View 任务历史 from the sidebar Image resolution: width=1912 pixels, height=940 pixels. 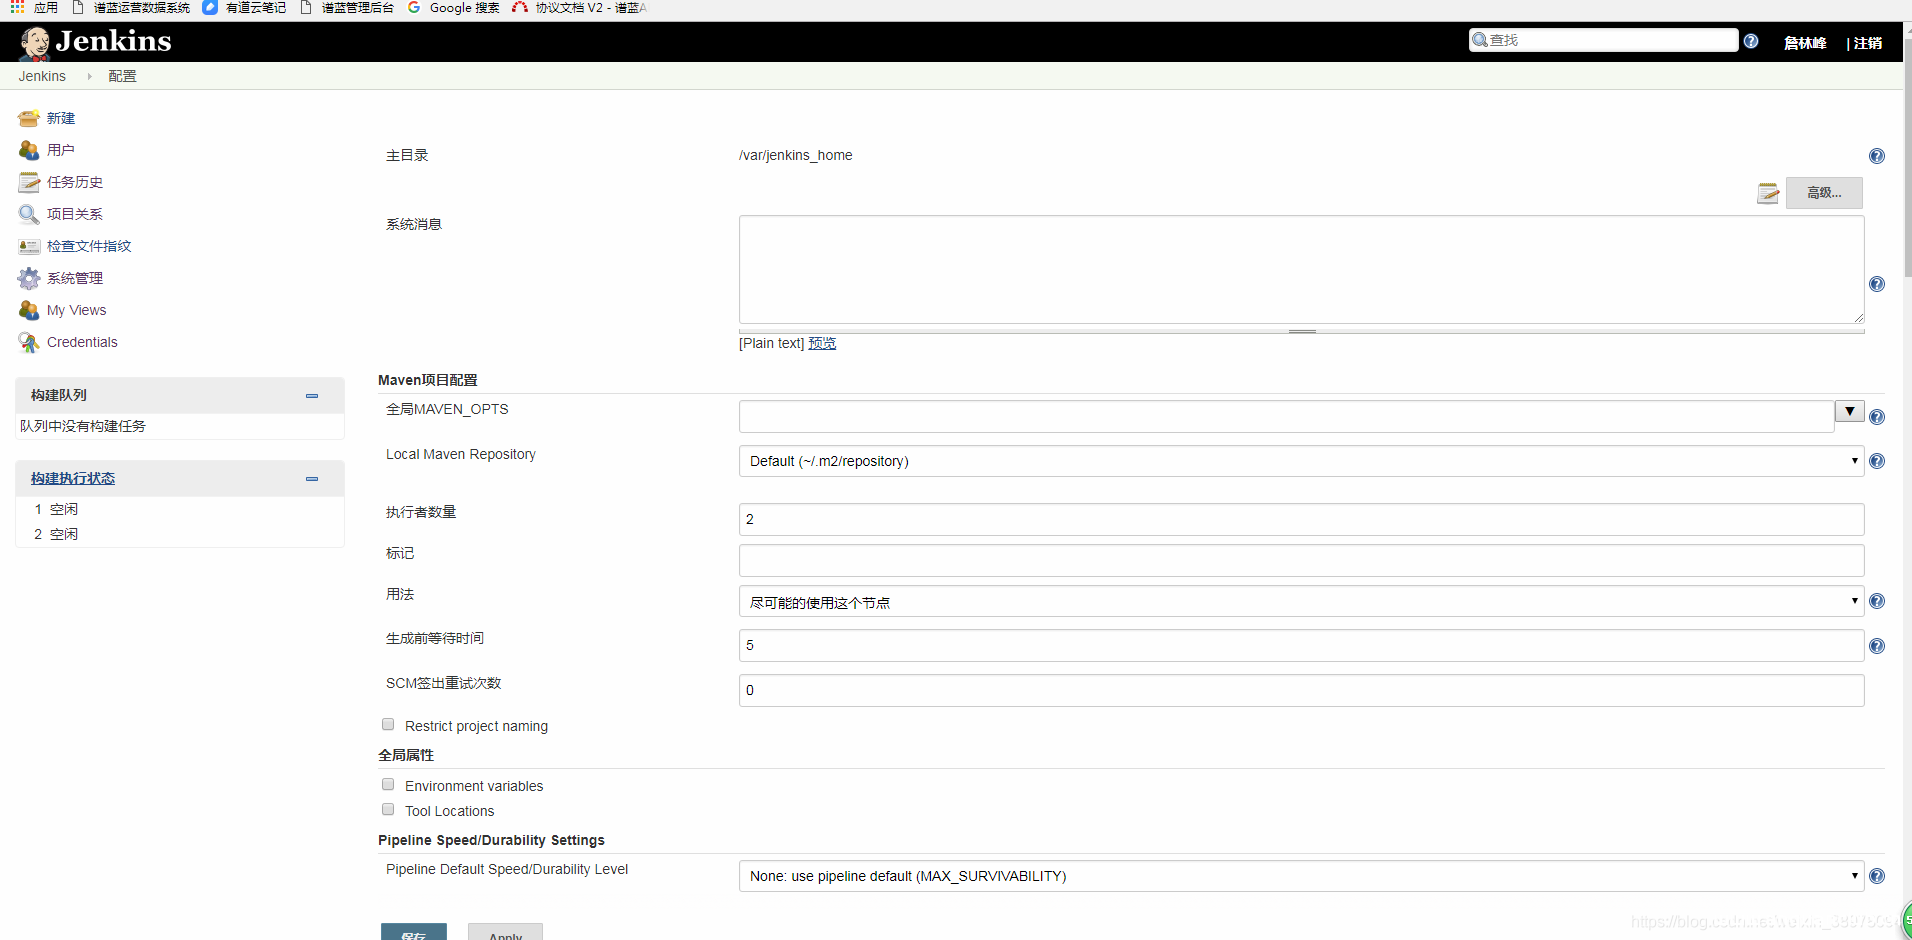click(x=74, y=182)
